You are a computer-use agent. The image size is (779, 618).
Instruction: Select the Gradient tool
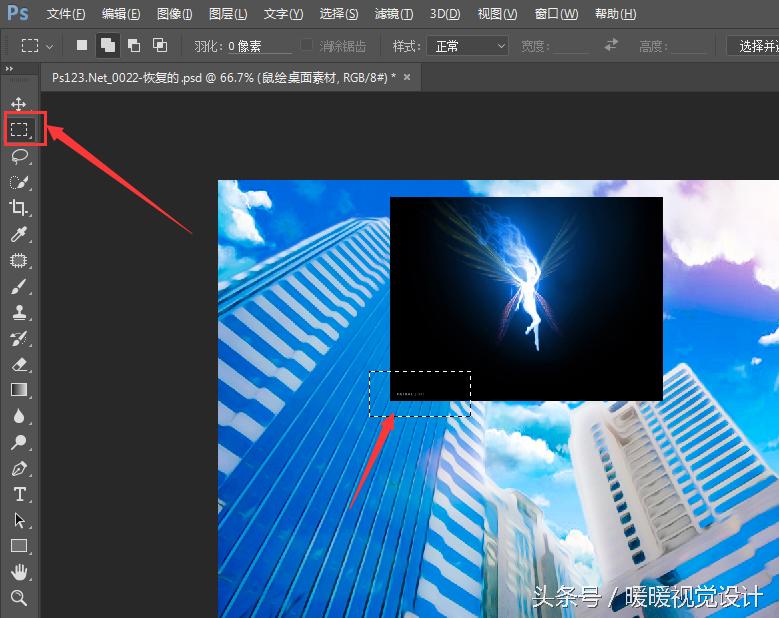coord(19,390)
